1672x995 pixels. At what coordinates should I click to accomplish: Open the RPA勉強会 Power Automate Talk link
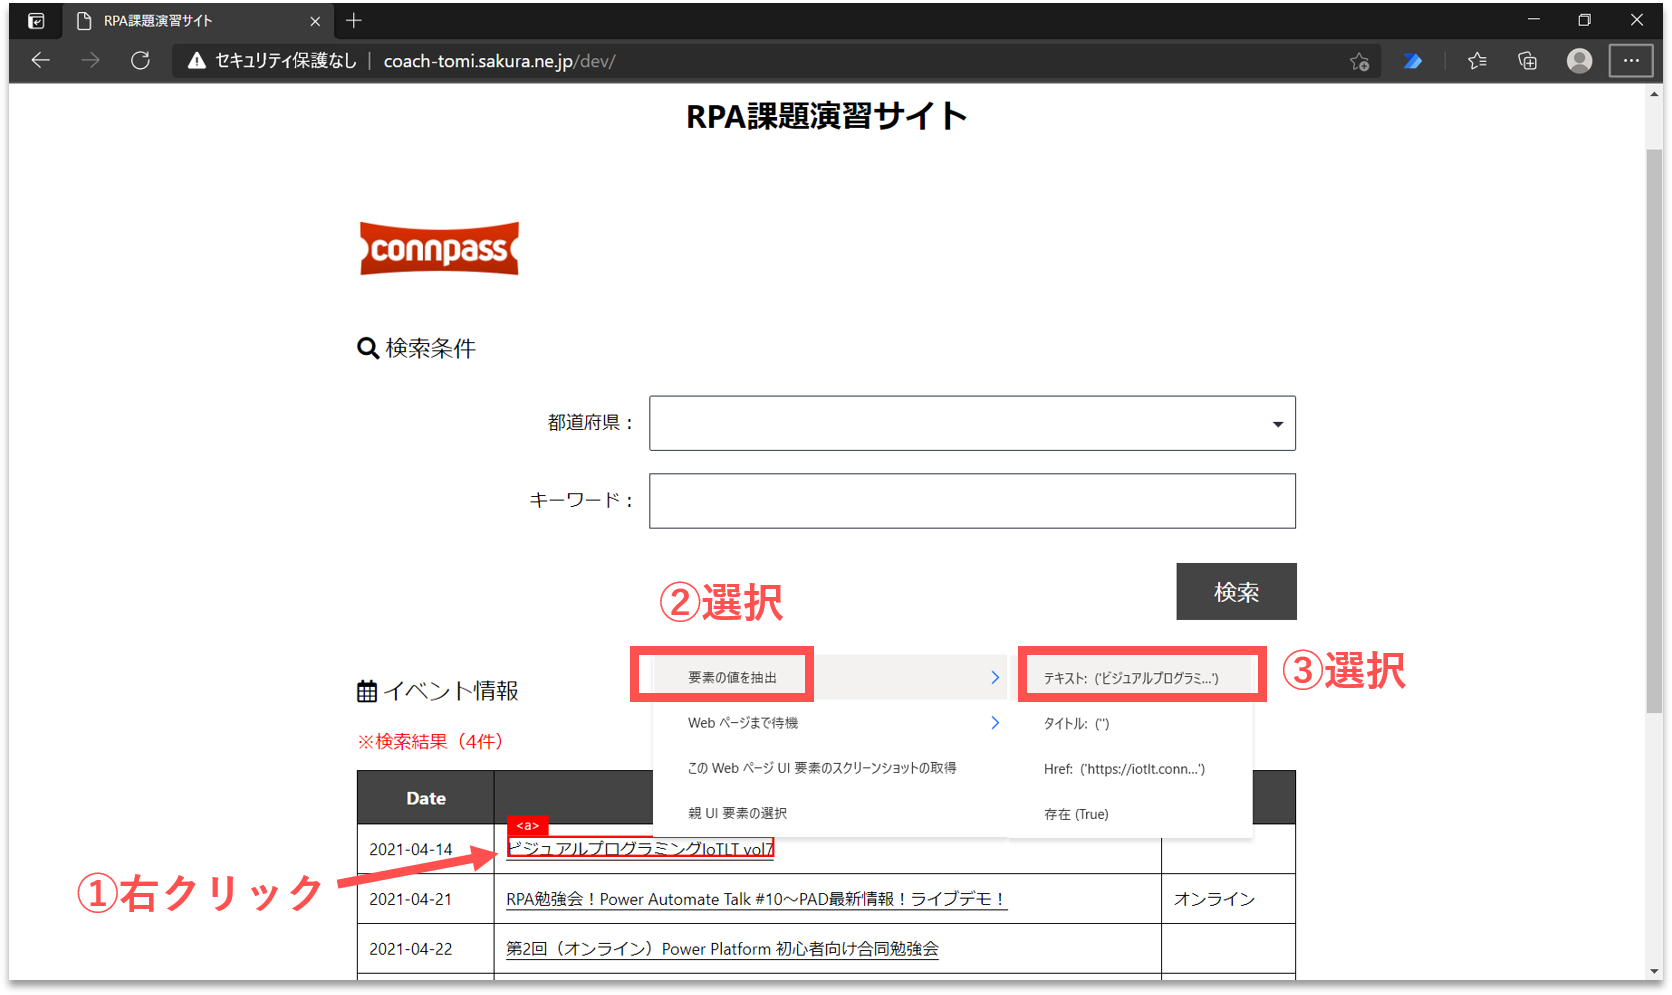point(755,899)
